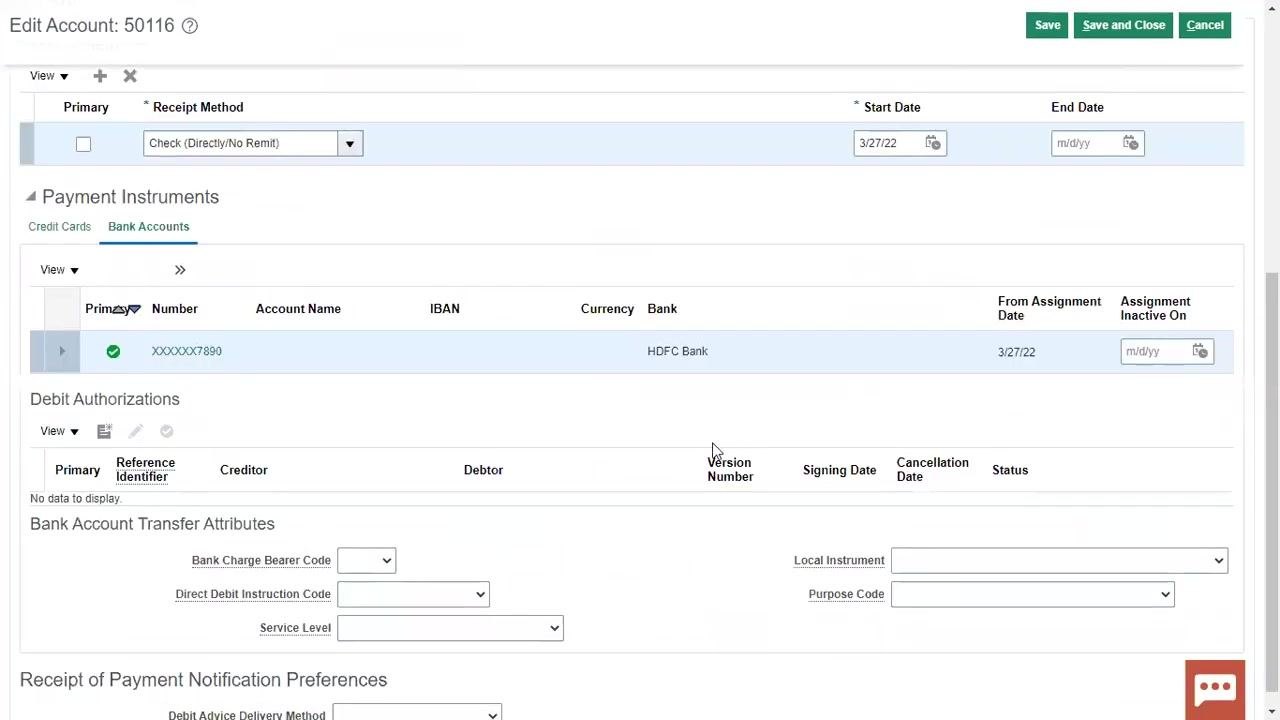Open Purpose Code dropdown

(x=1032, y=594)
